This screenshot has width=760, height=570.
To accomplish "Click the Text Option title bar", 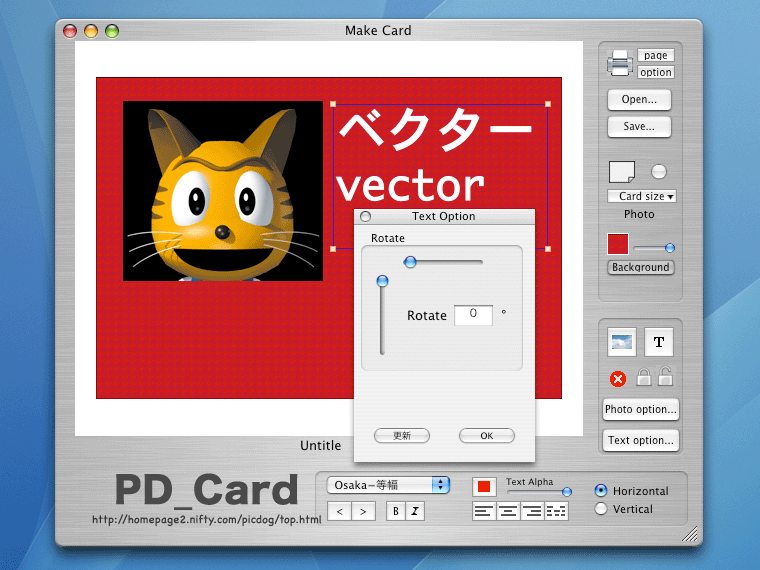I will pos(444,217).
